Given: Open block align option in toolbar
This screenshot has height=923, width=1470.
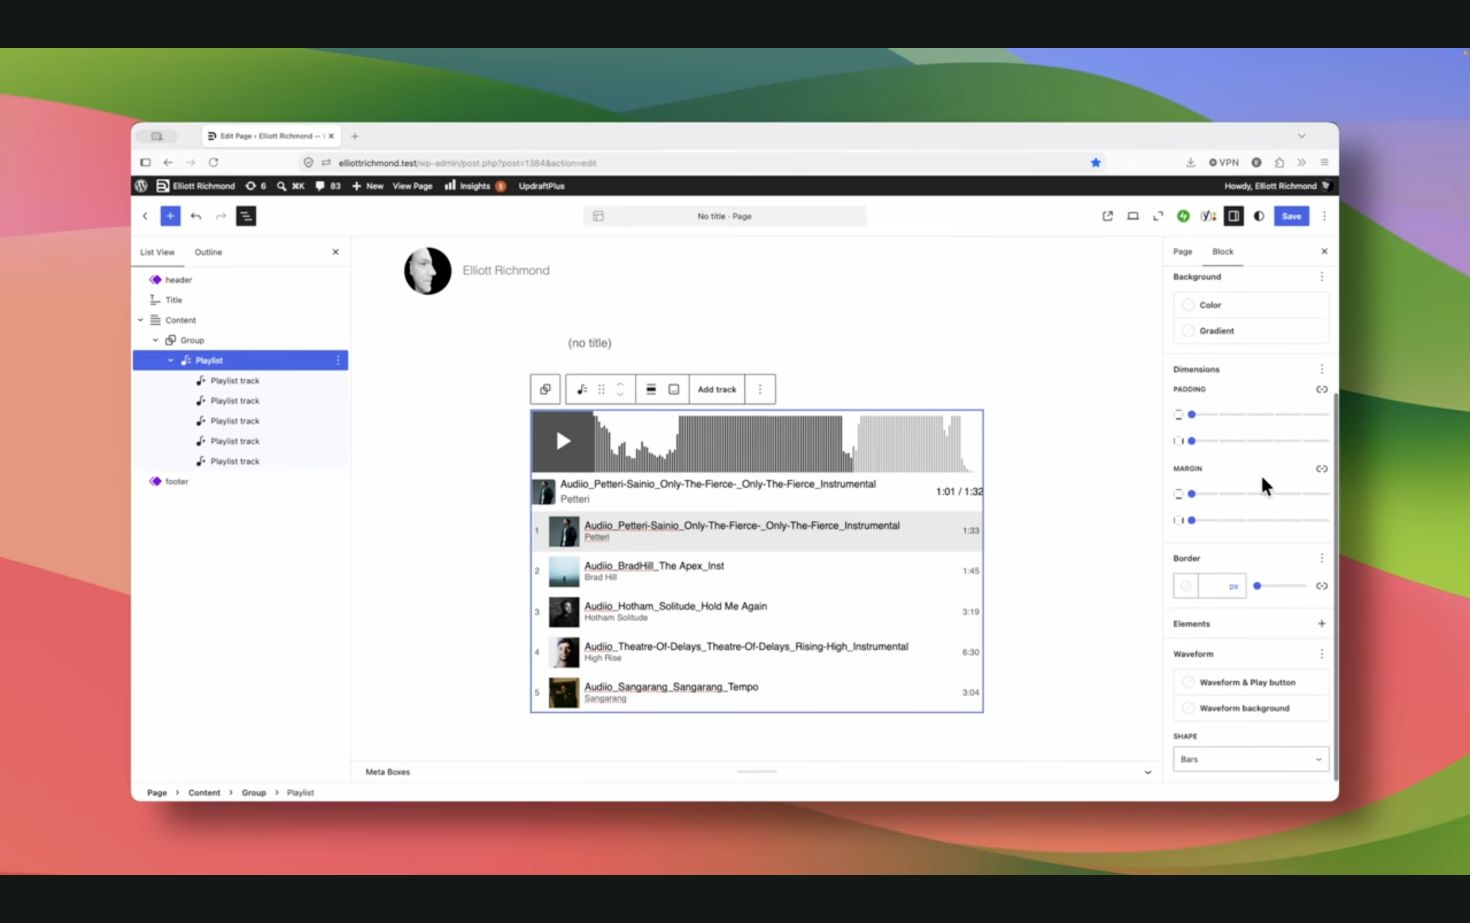Looking at the screenshot, I should (x=651, y=389).
